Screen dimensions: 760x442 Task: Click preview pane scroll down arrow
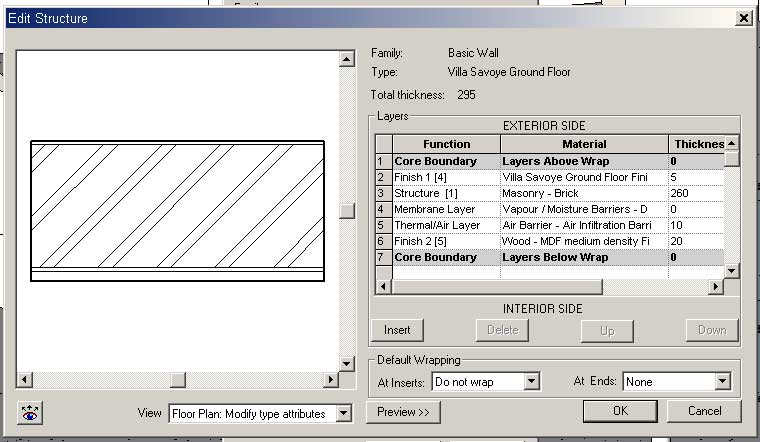click(347, 363)
